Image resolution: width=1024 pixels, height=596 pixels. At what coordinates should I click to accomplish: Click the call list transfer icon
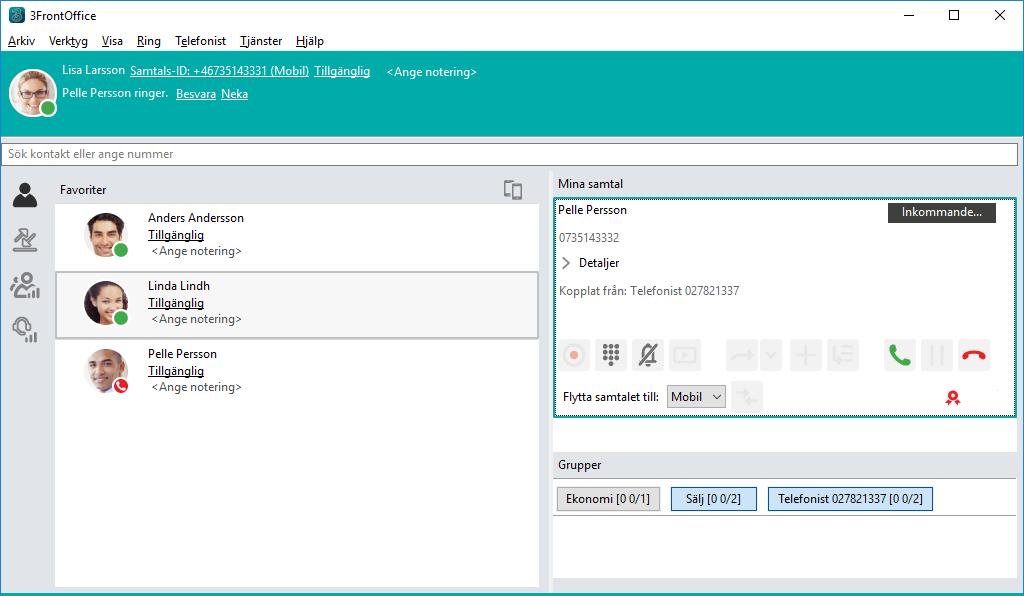(x=843, y=355)
